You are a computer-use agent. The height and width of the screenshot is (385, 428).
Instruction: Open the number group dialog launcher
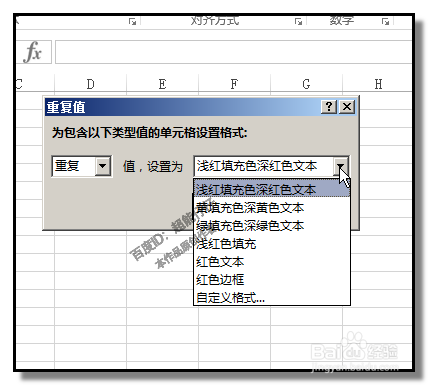click(x=385, y=22)
